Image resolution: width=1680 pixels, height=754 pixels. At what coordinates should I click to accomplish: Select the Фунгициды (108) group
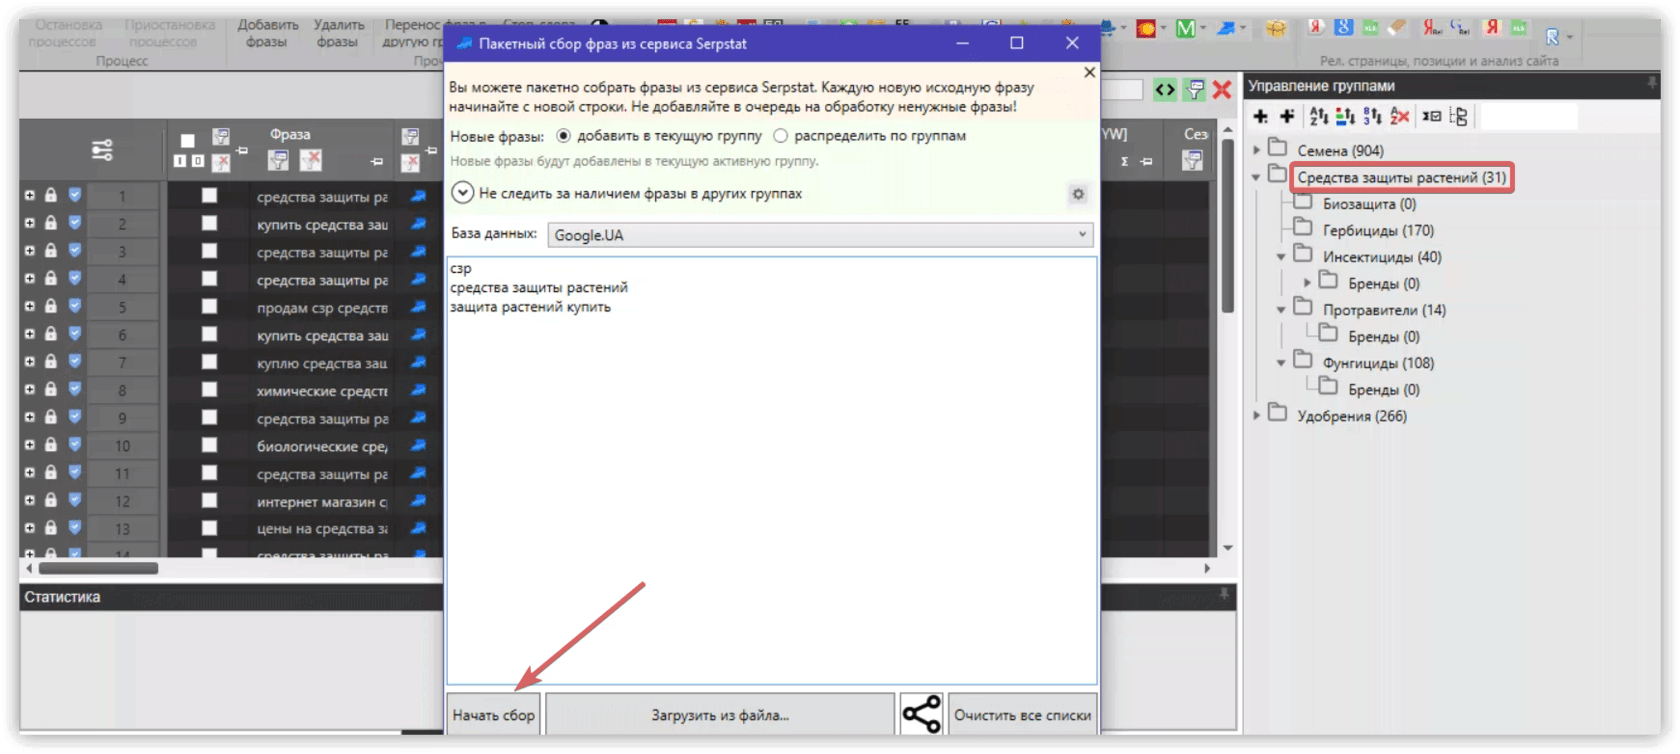pyautogui.click(x=1378, y=363)
